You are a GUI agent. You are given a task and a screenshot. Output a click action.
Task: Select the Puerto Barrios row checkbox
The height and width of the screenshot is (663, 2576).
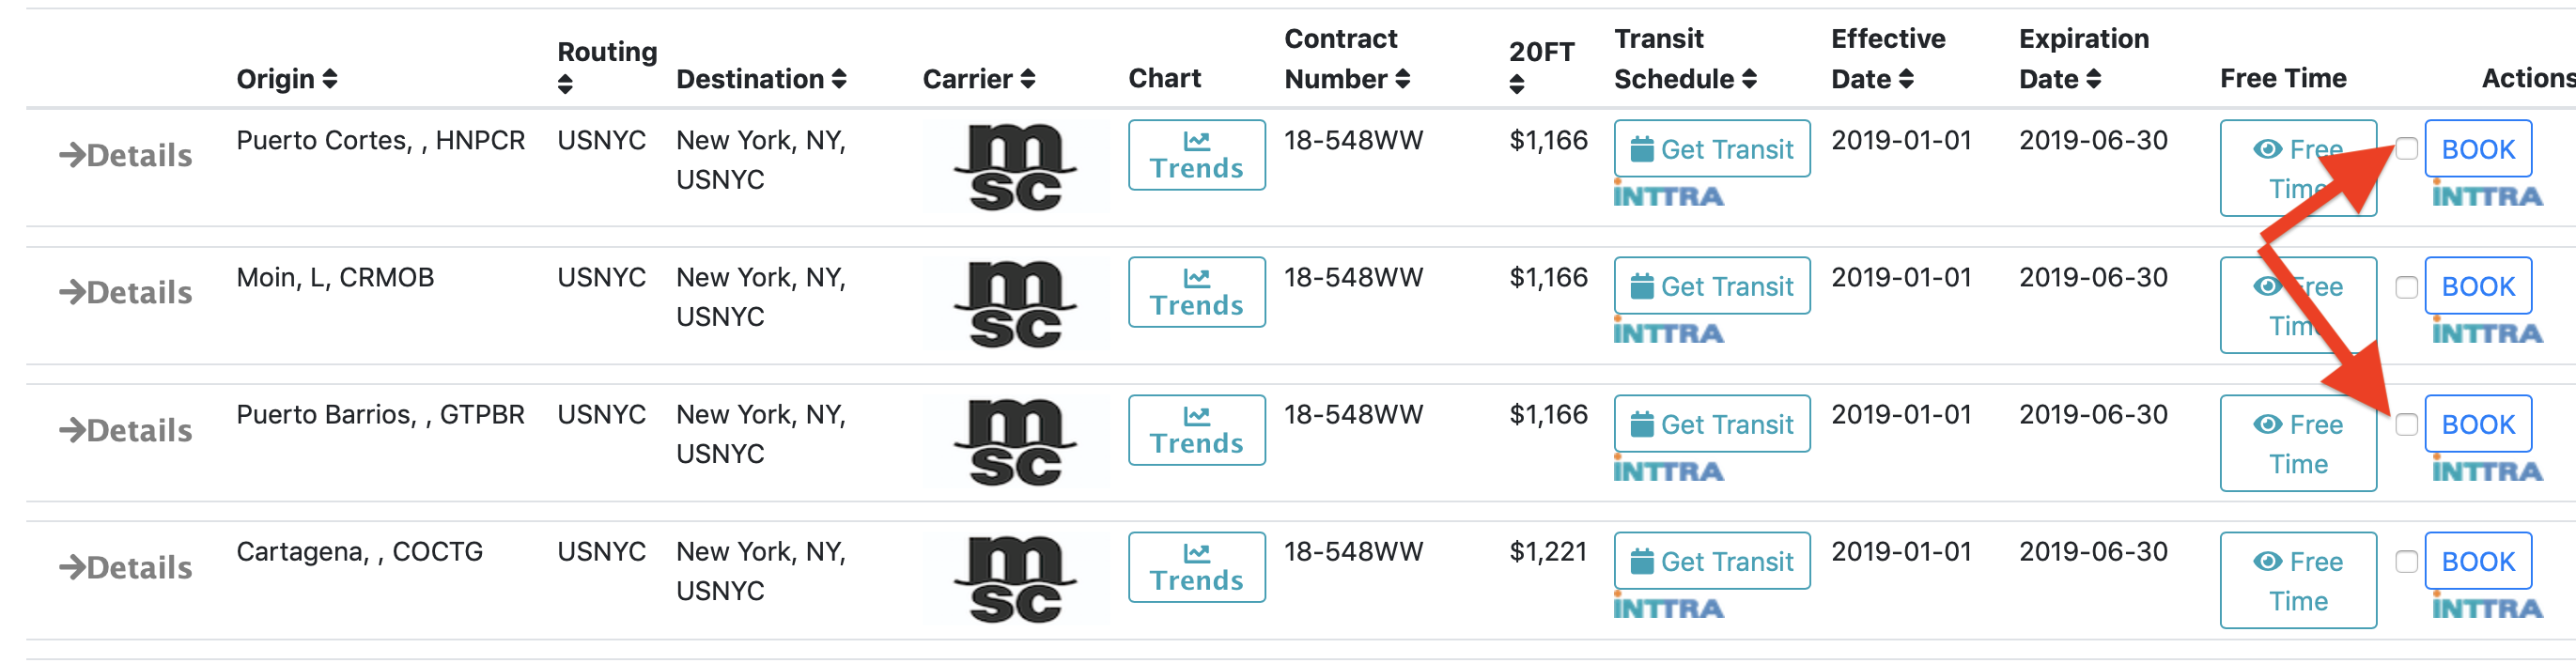2406,425
